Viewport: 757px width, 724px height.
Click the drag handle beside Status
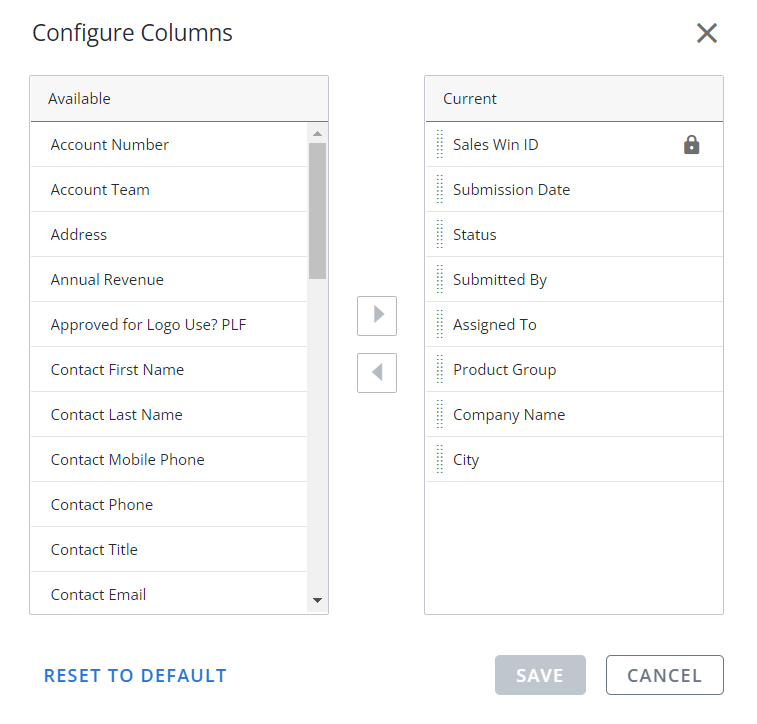pyautogui.click(x=439, y=234)
